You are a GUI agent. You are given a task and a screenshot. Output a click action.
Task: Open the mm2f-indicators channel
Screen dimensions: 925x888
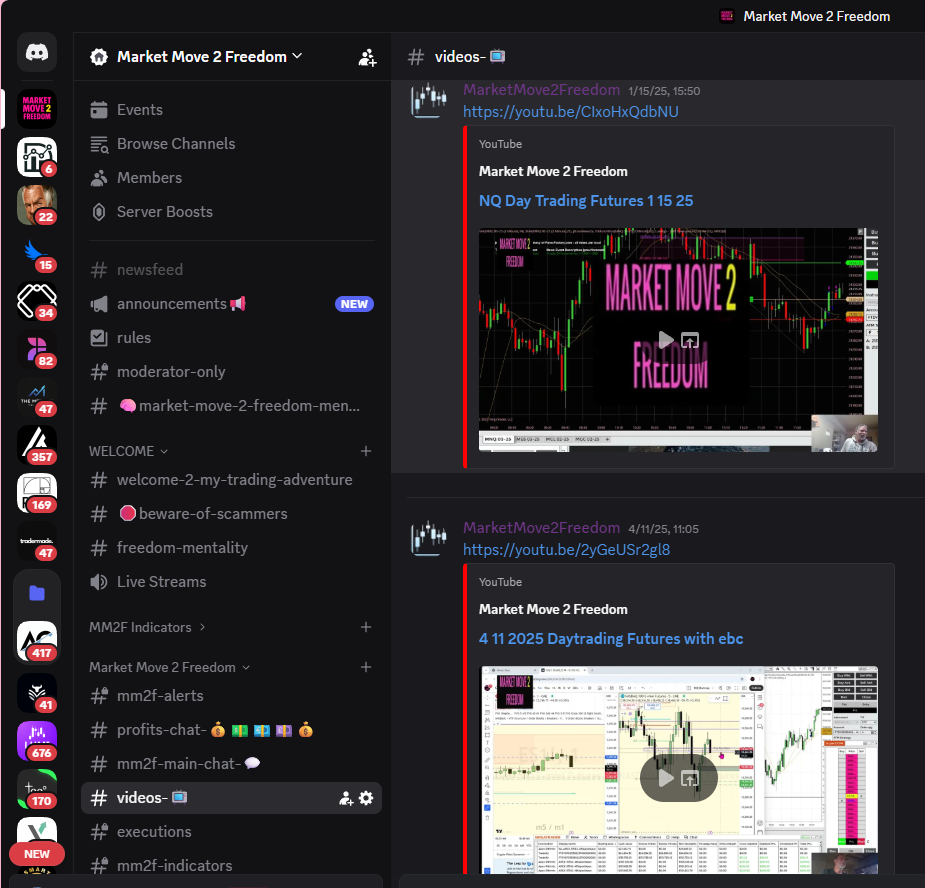tap(231, 866)
